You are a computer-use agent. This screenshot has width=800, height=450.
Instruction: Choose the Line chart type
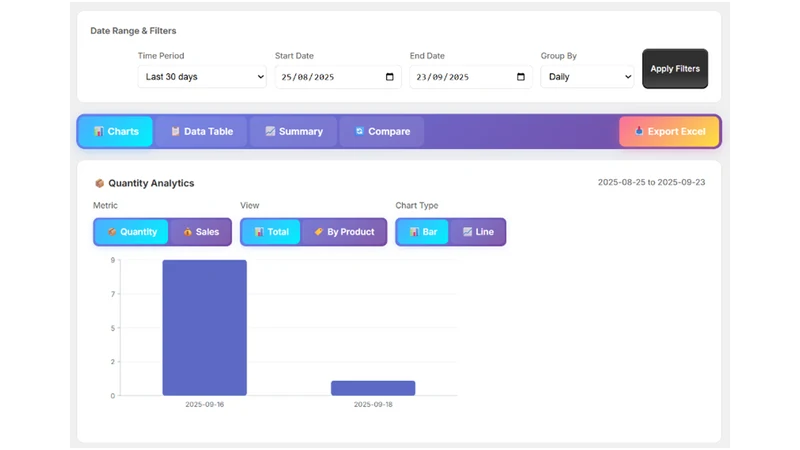478,232
